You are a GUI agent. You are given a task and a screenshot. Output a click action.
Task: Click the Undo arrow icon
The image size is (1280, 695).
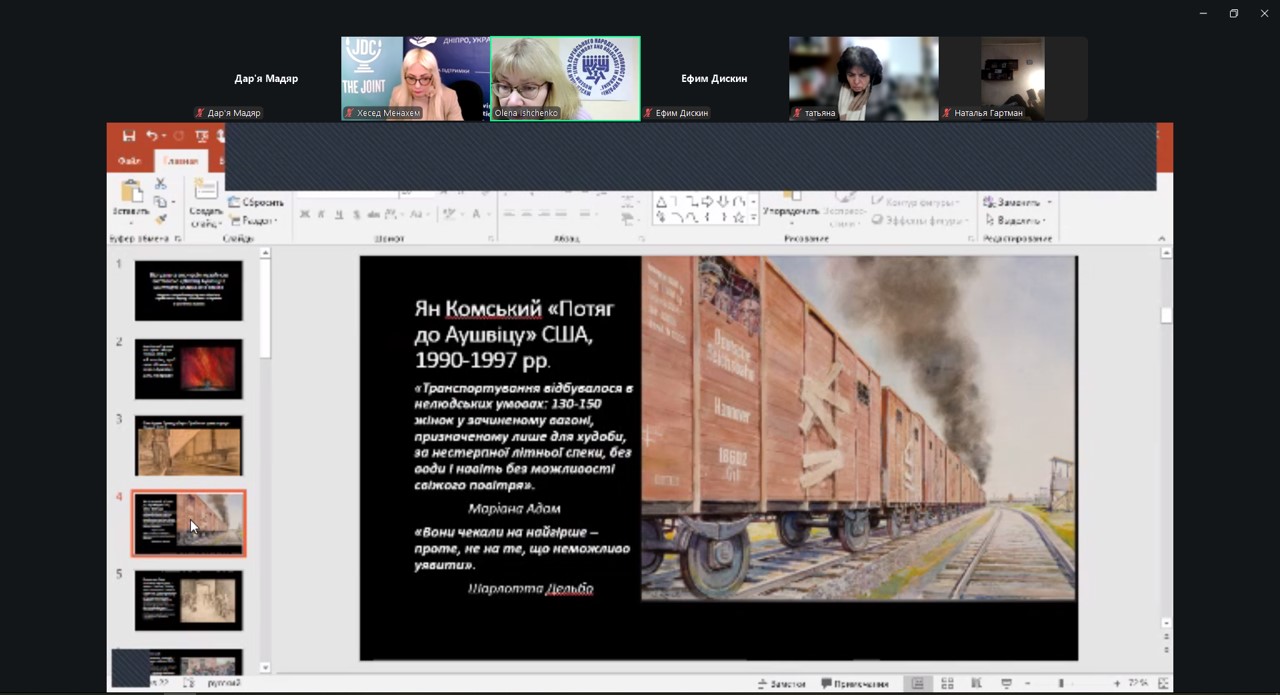[152, 136]
